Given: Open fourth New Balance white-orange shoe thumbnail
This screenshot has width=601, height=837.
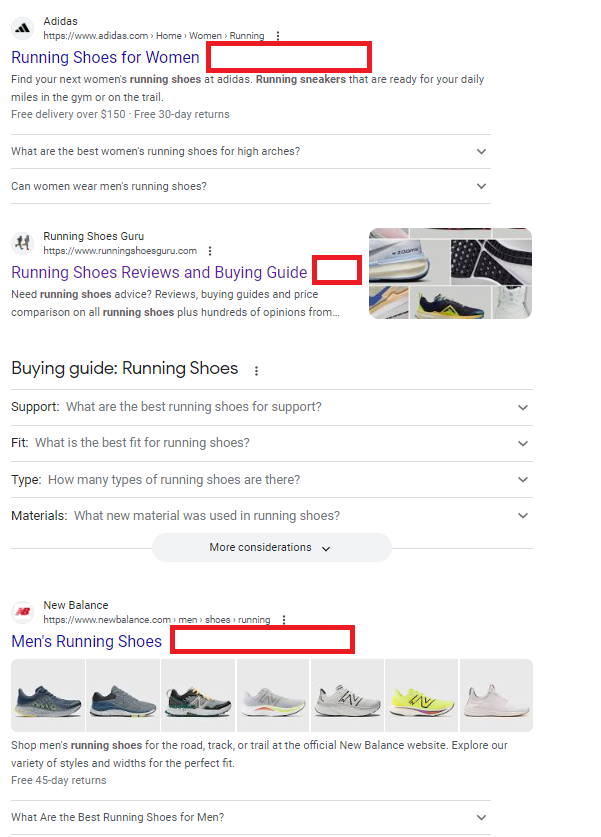Looking at the screenshot, I should pyautogui.click(x=273, y=696).
